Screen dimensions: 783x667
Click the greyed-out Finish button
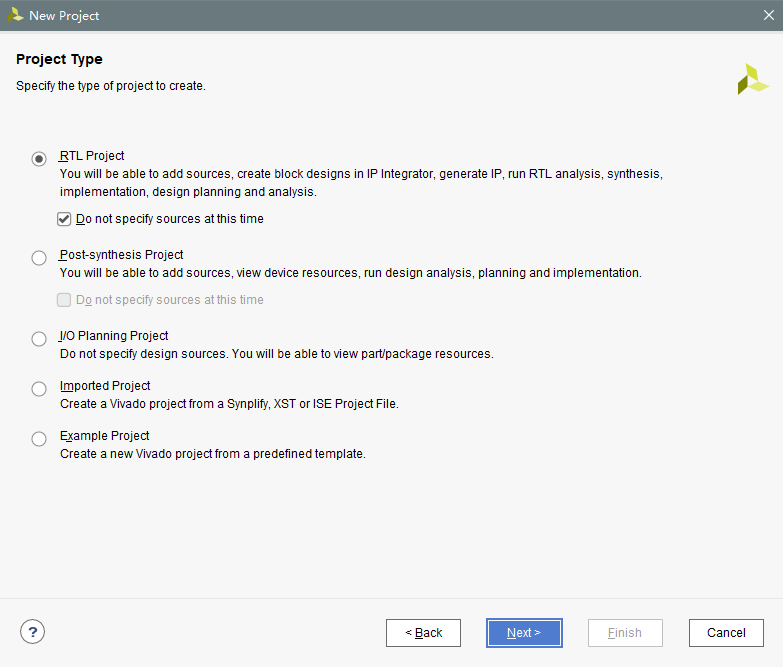pos(625,633)
